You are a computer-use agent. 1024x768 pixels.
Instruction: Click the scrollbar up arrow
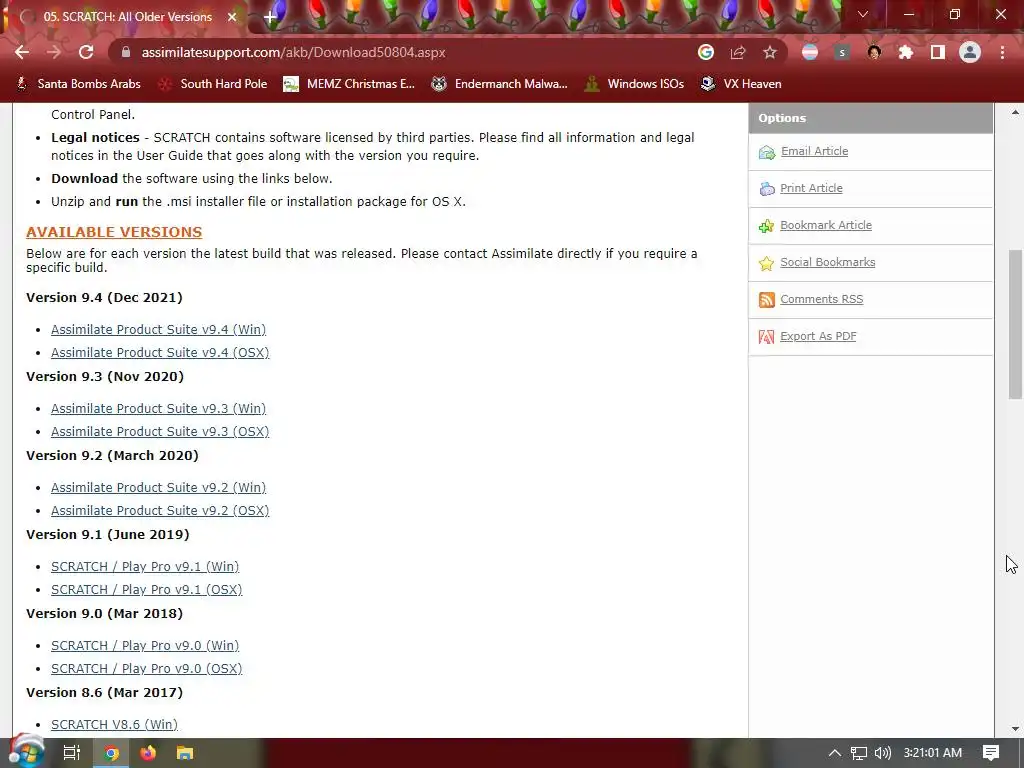tap(1015, 112)
